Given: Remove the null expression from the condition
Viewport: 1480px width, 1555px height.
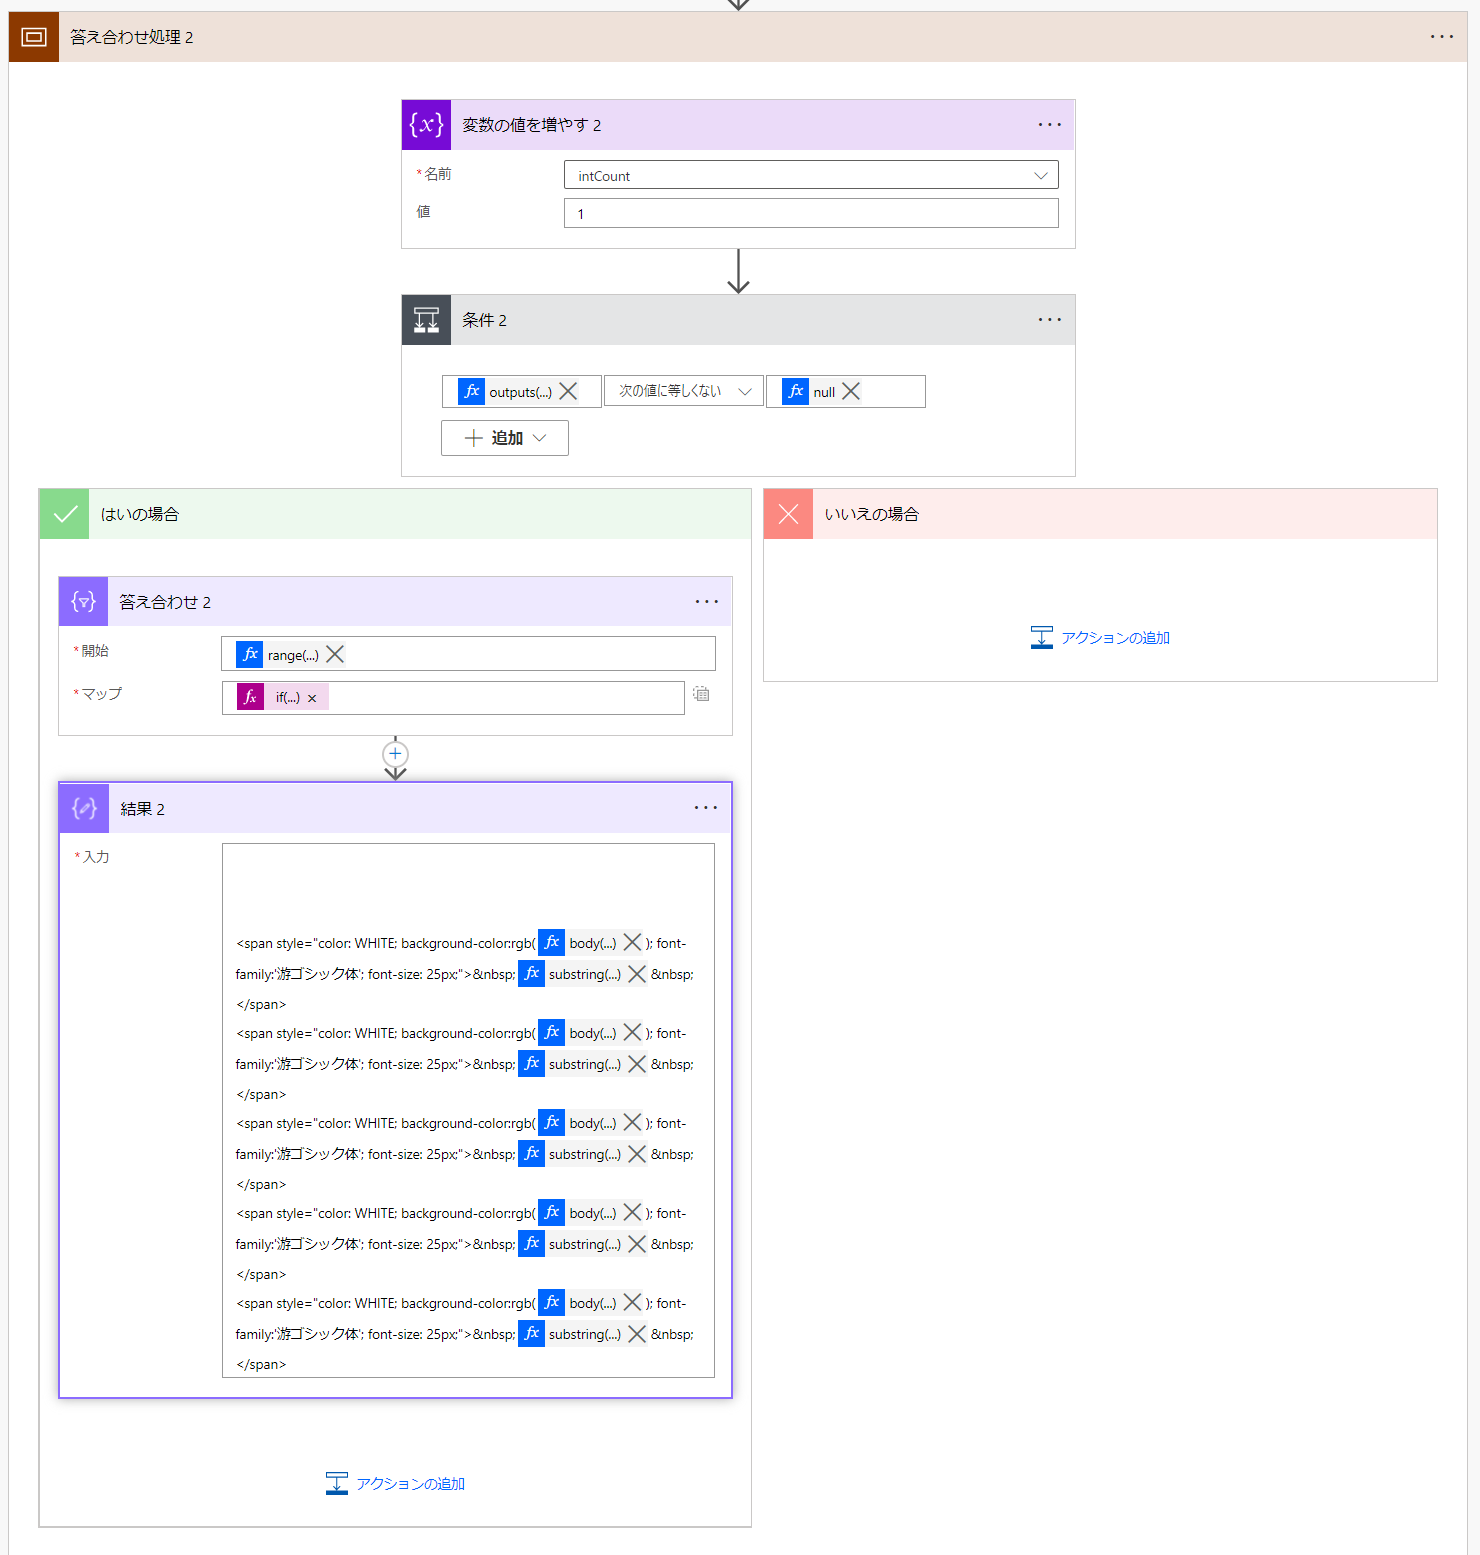Looking at the screenshot, I should click(x=851, y=391).
